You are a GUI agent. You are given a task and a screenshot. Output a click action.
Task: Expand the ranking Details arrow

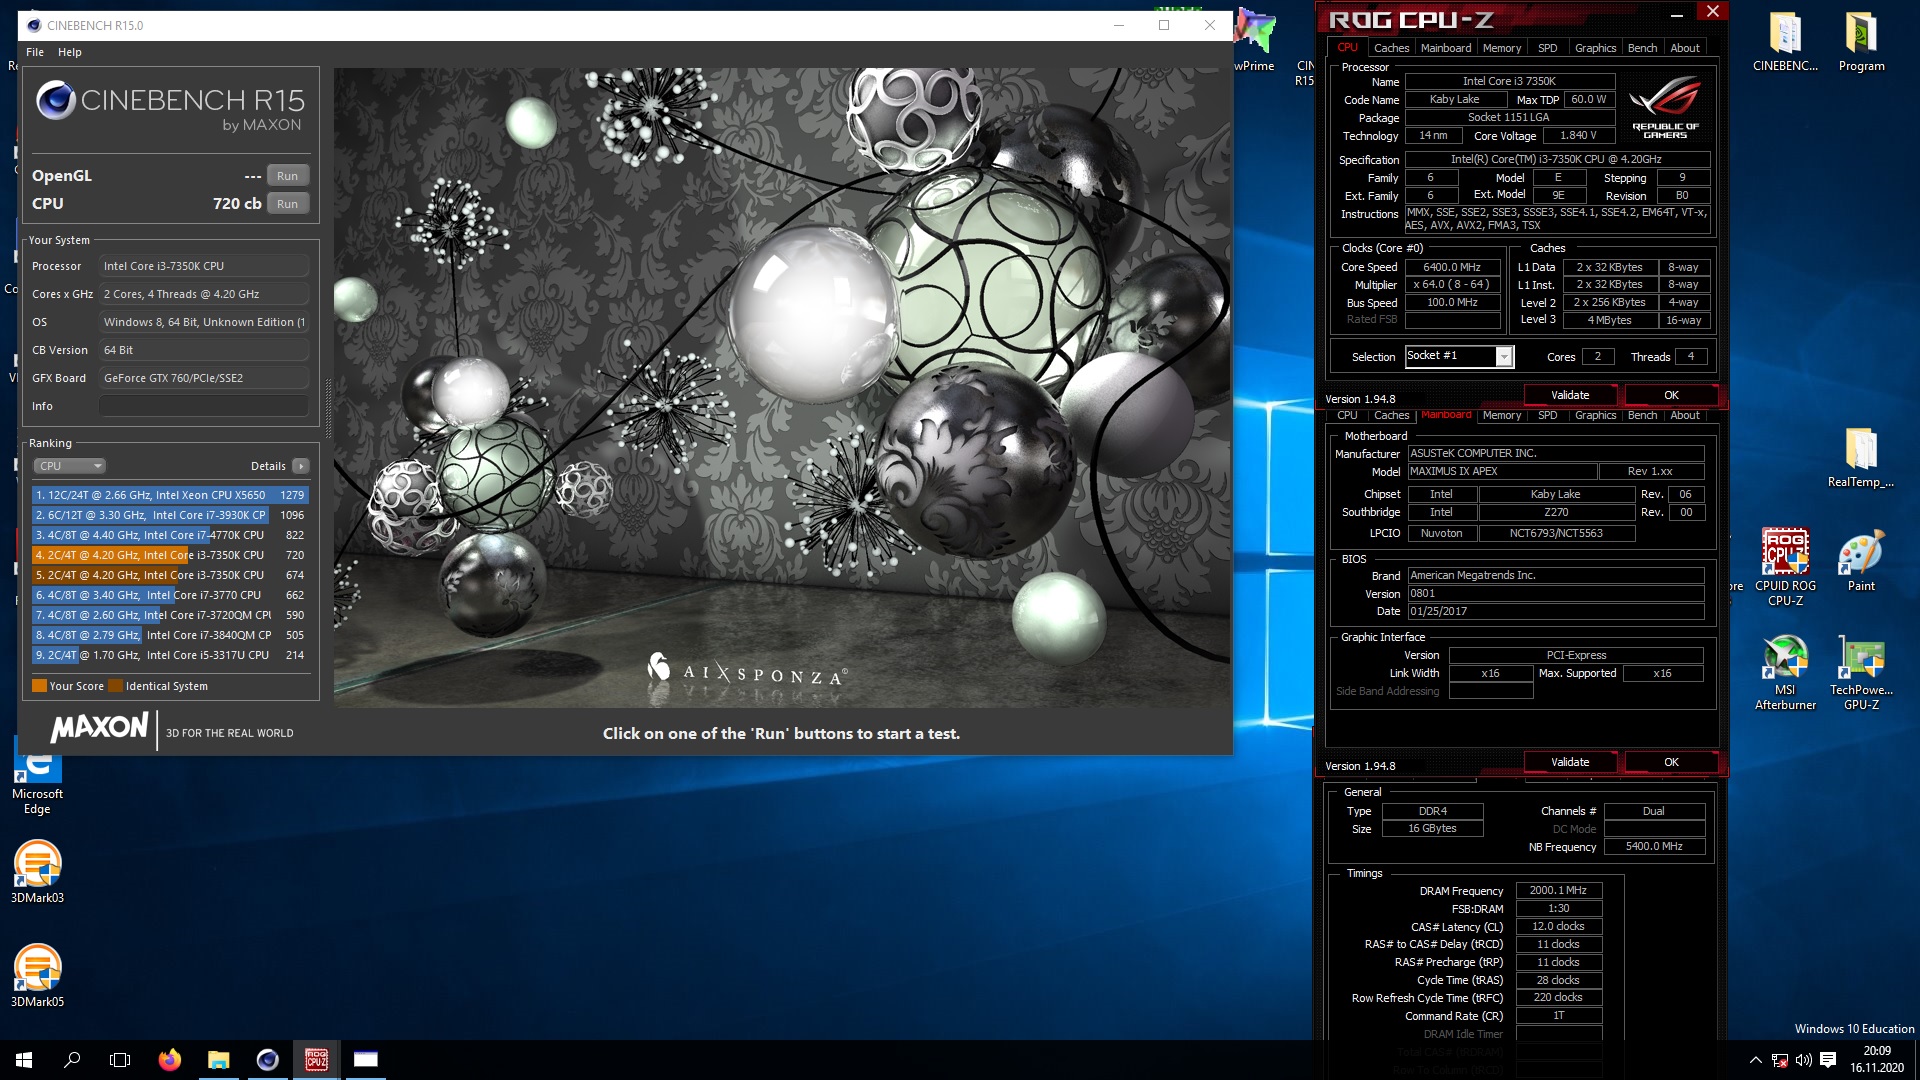pyautogui.click(x=301, y=466)
